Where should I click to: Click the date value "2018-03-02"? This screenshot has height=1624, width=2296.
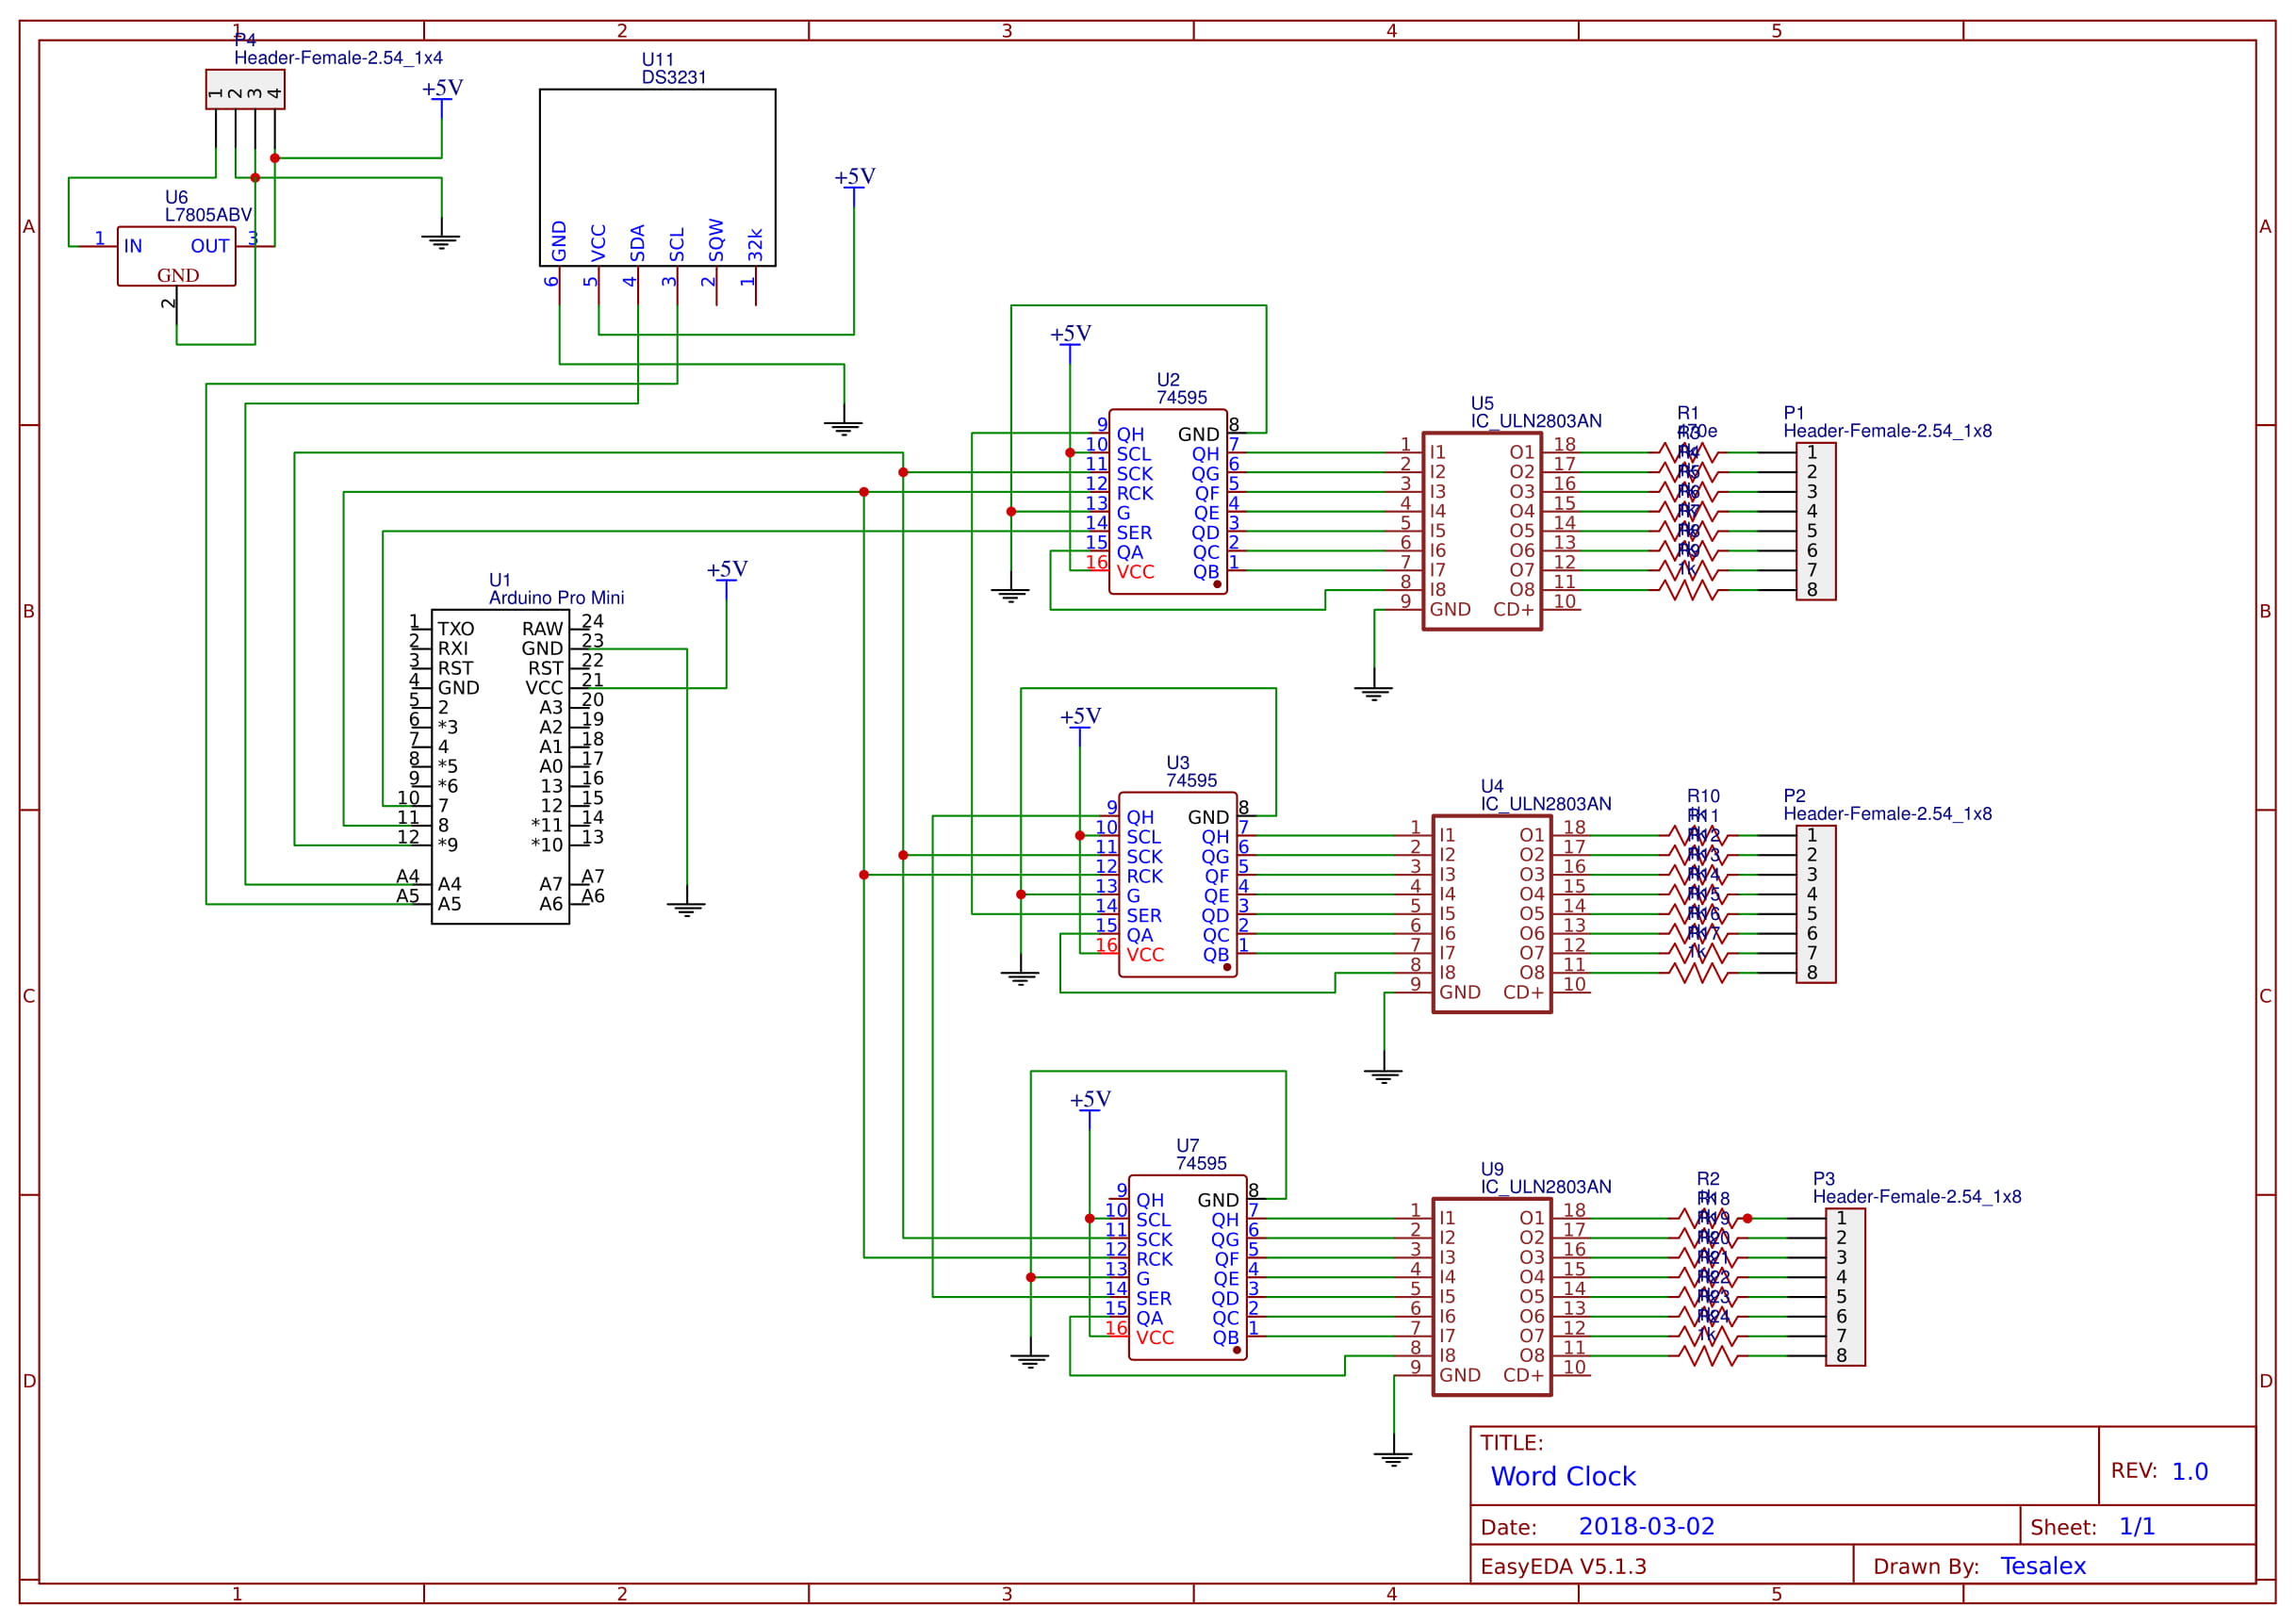tap(1646, 1526)
